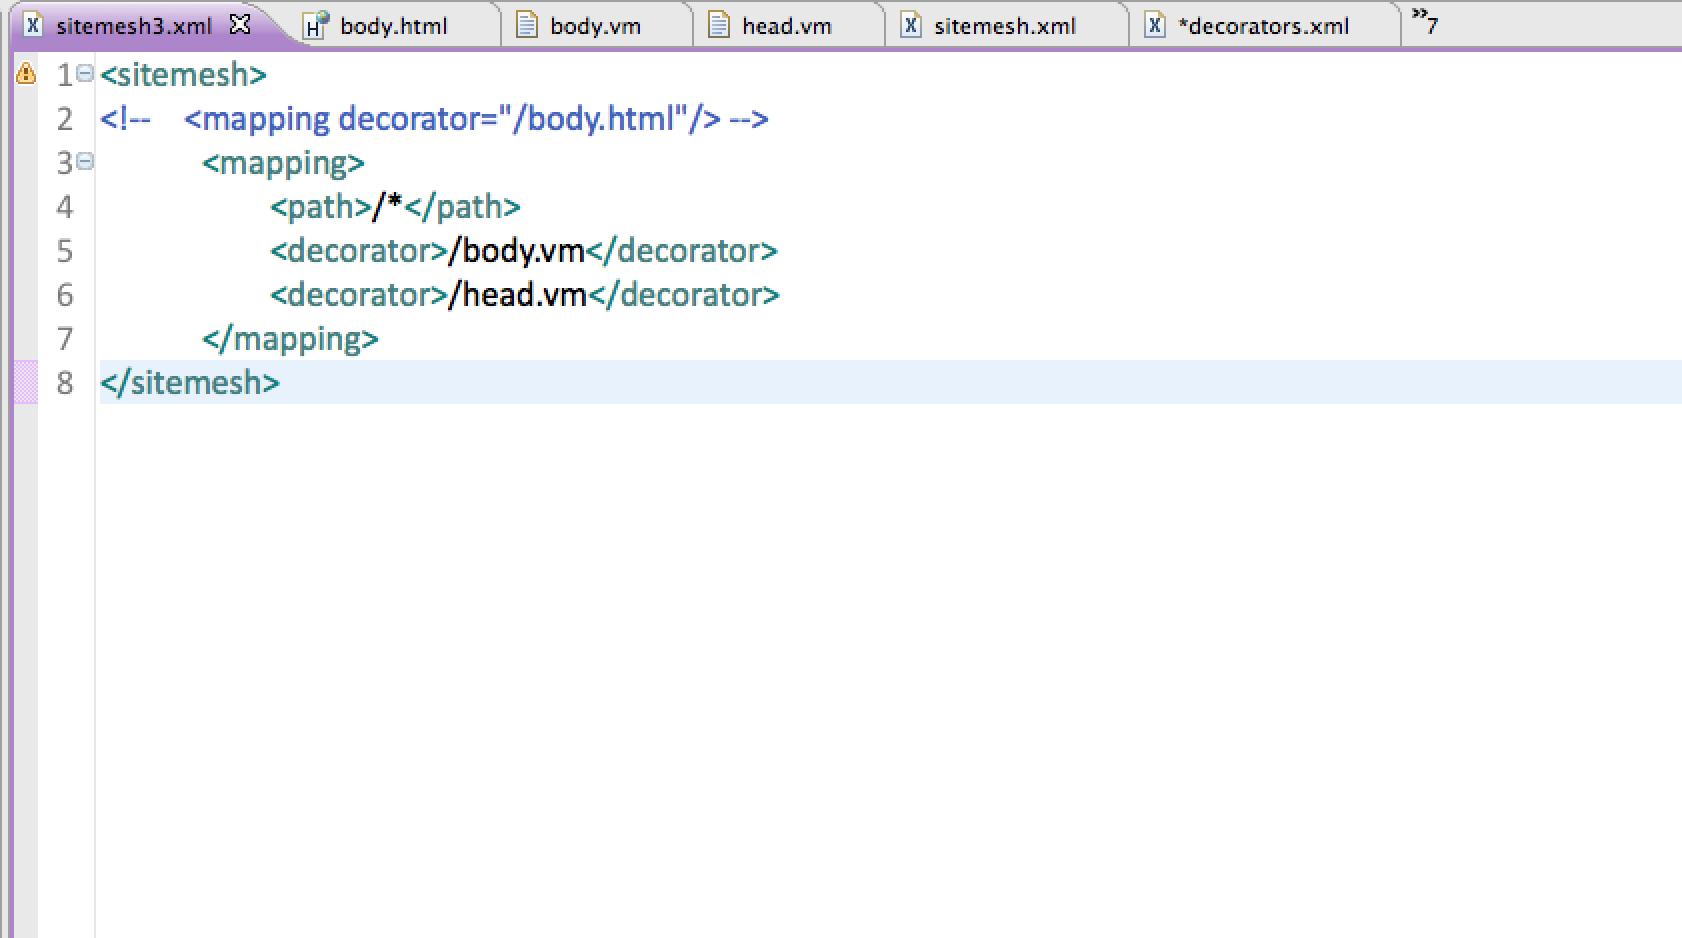
Task: Collapse the sitemesh element fold on line 1
Action: pos(85,73)
